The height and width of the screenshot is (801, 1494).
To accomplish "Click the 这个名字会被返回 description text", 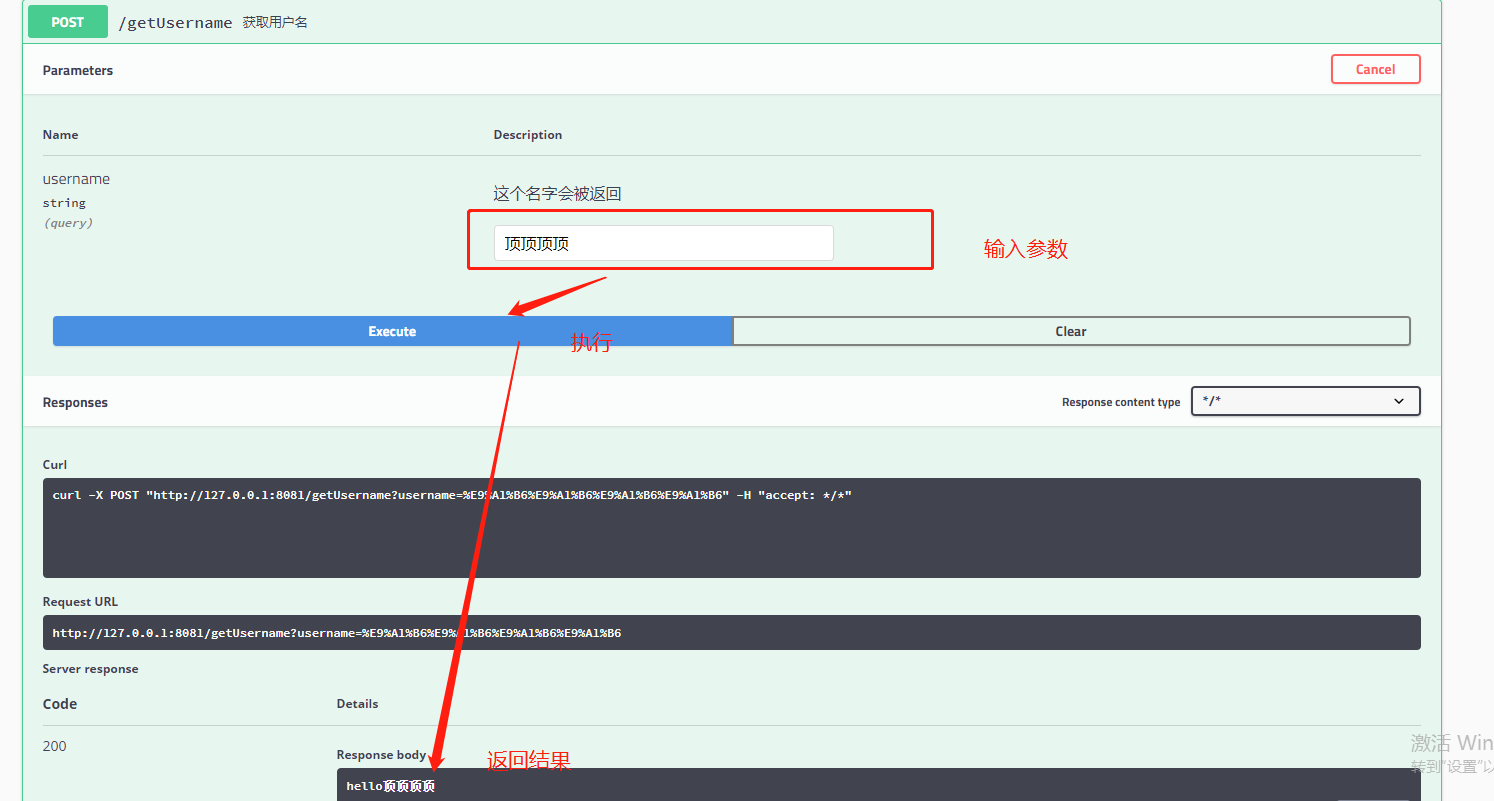I will (557, 194).
